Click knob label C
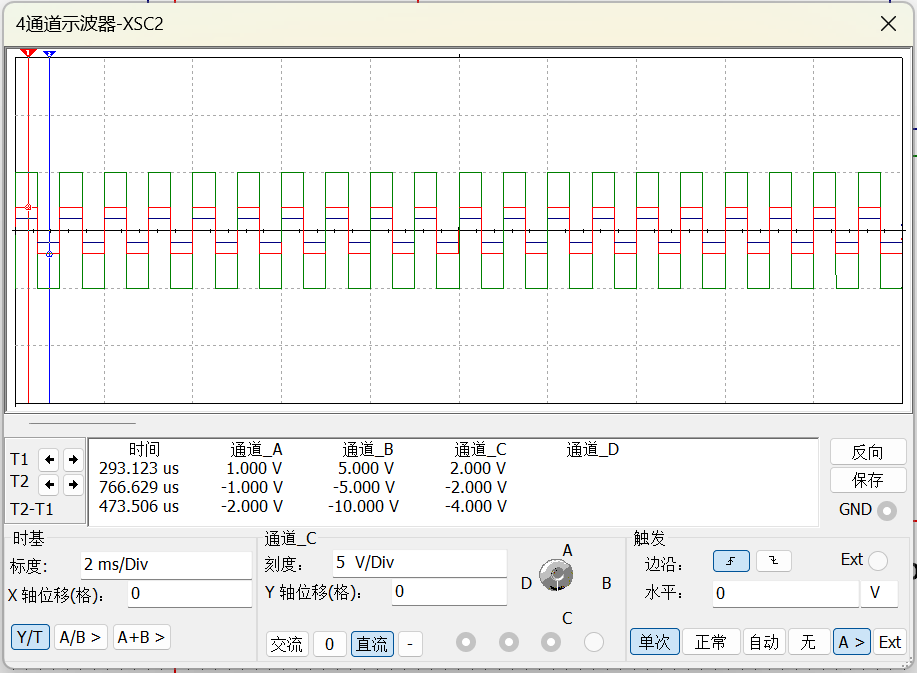This screenshot has height=673, width=917. [x=567, y=618]
